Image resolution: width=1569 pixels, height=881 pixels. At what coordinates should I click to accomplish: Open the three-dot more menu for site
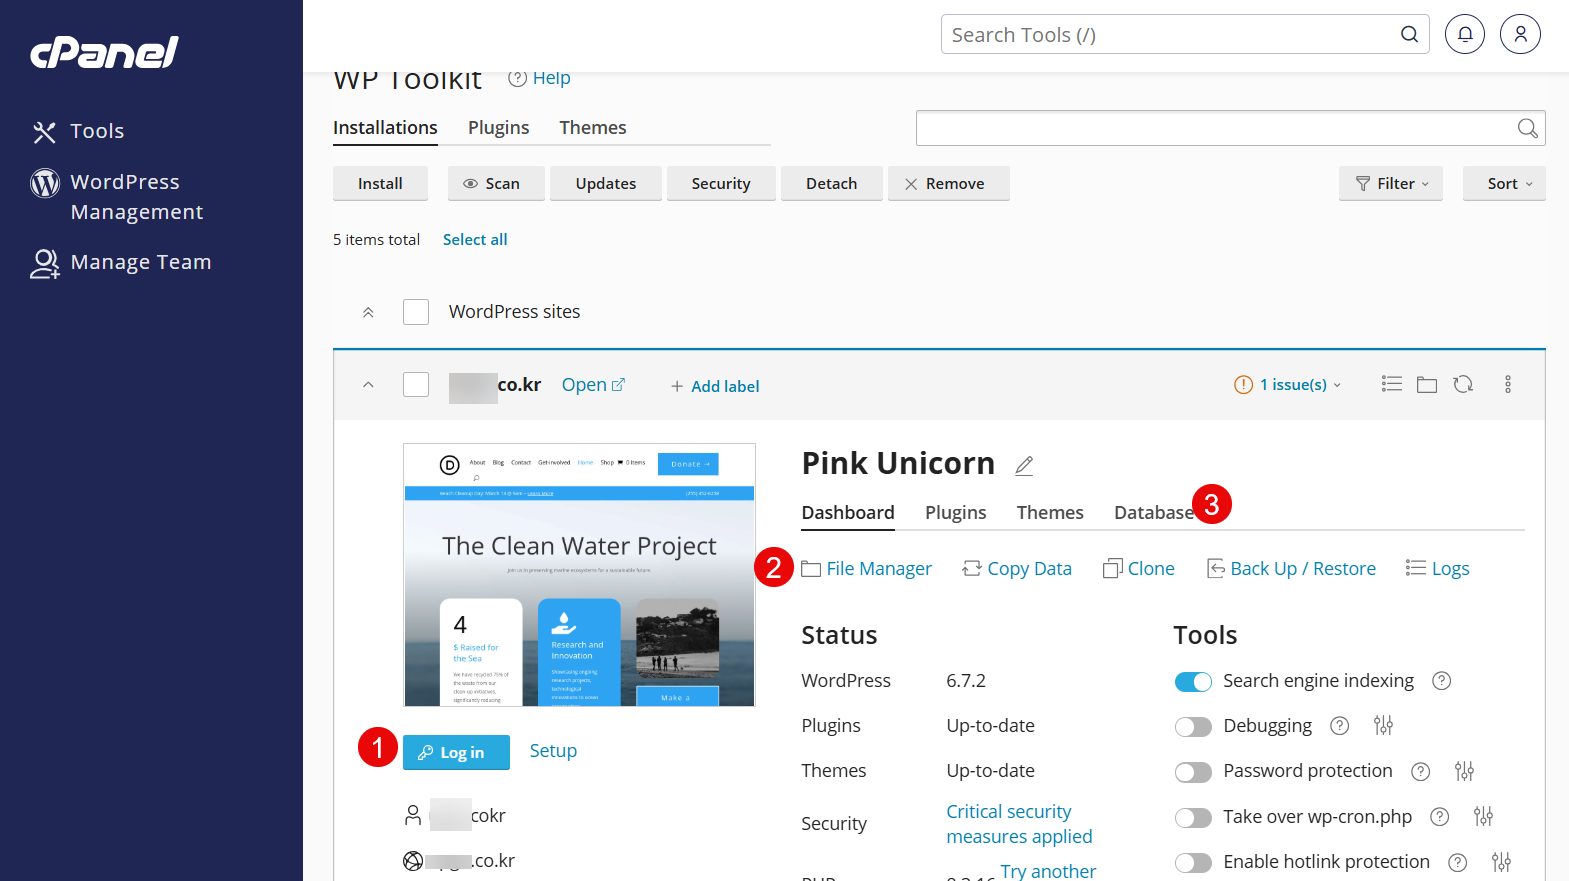coord(1508,384)
